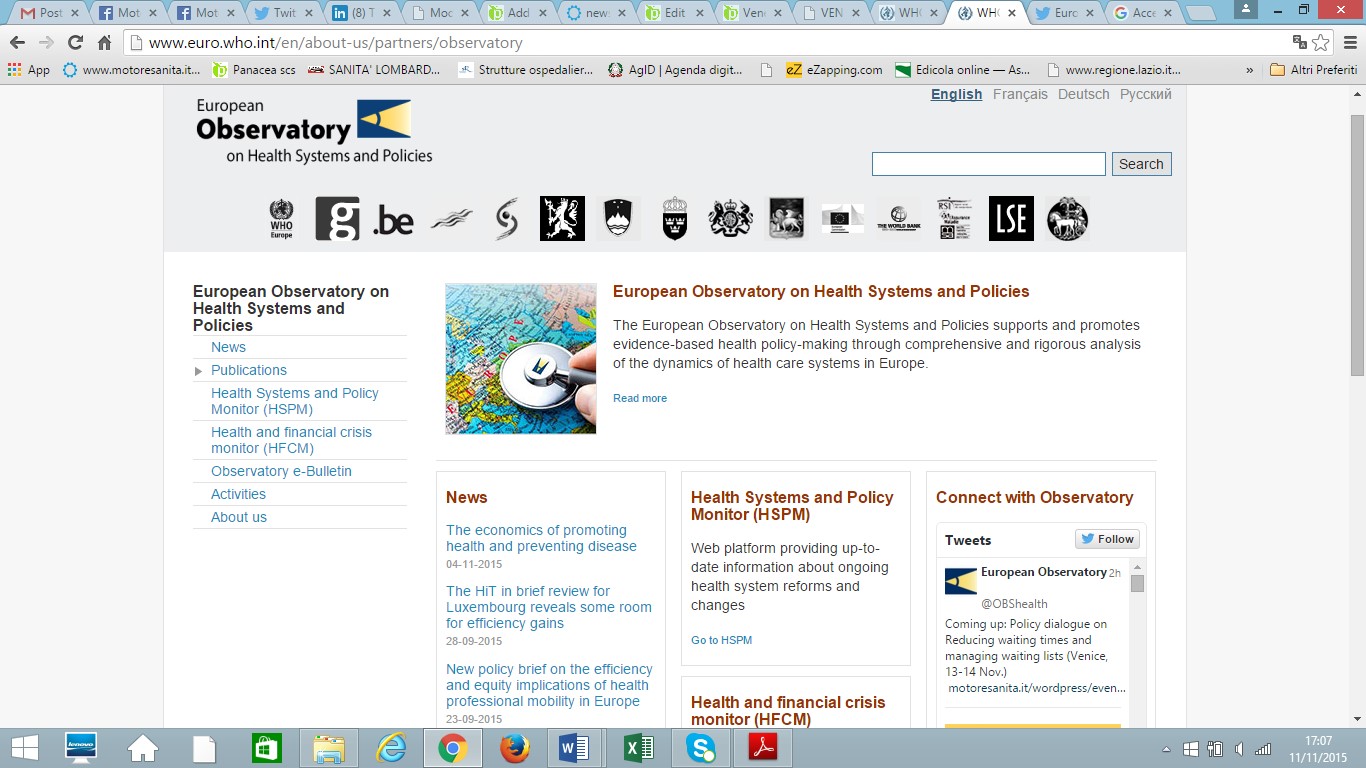The image size is (1366, 768).
Task: Open the Apps shortcut in bookmarks bar
Action: (x=28, y=70)
